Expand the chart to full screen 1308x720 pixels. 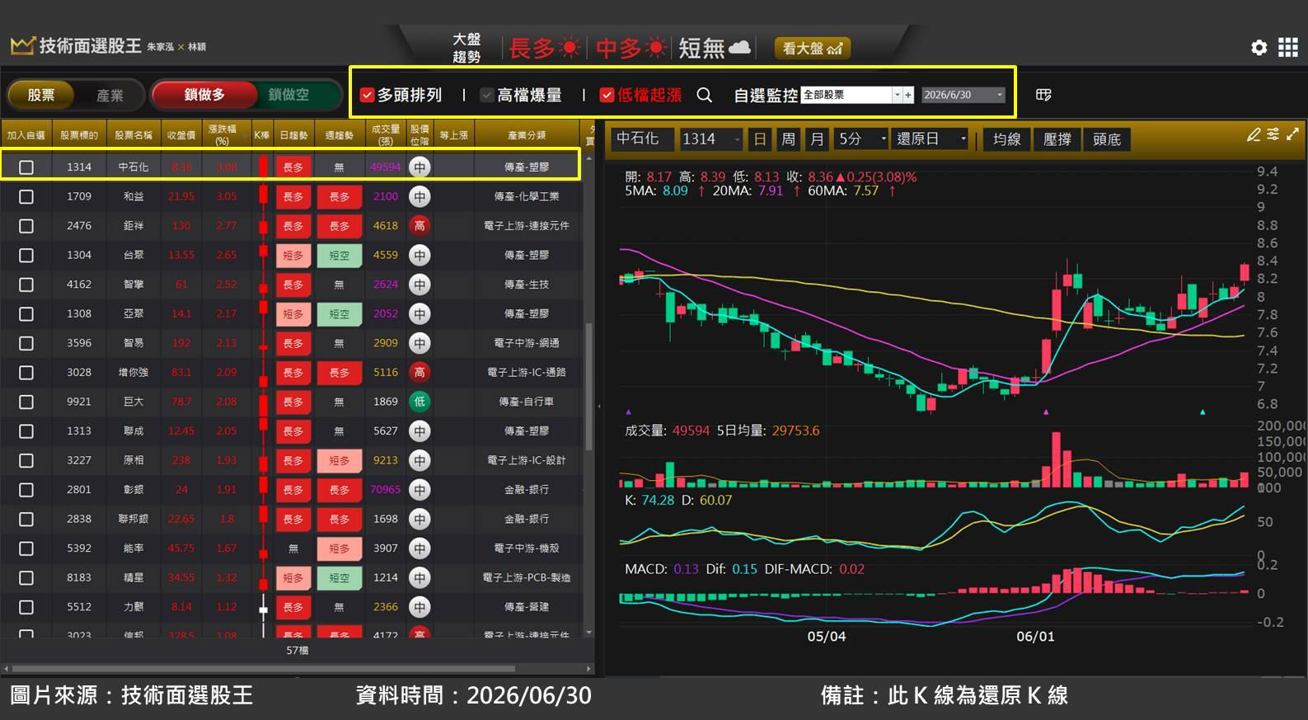pyautogui.click(x=1293, y=134)
